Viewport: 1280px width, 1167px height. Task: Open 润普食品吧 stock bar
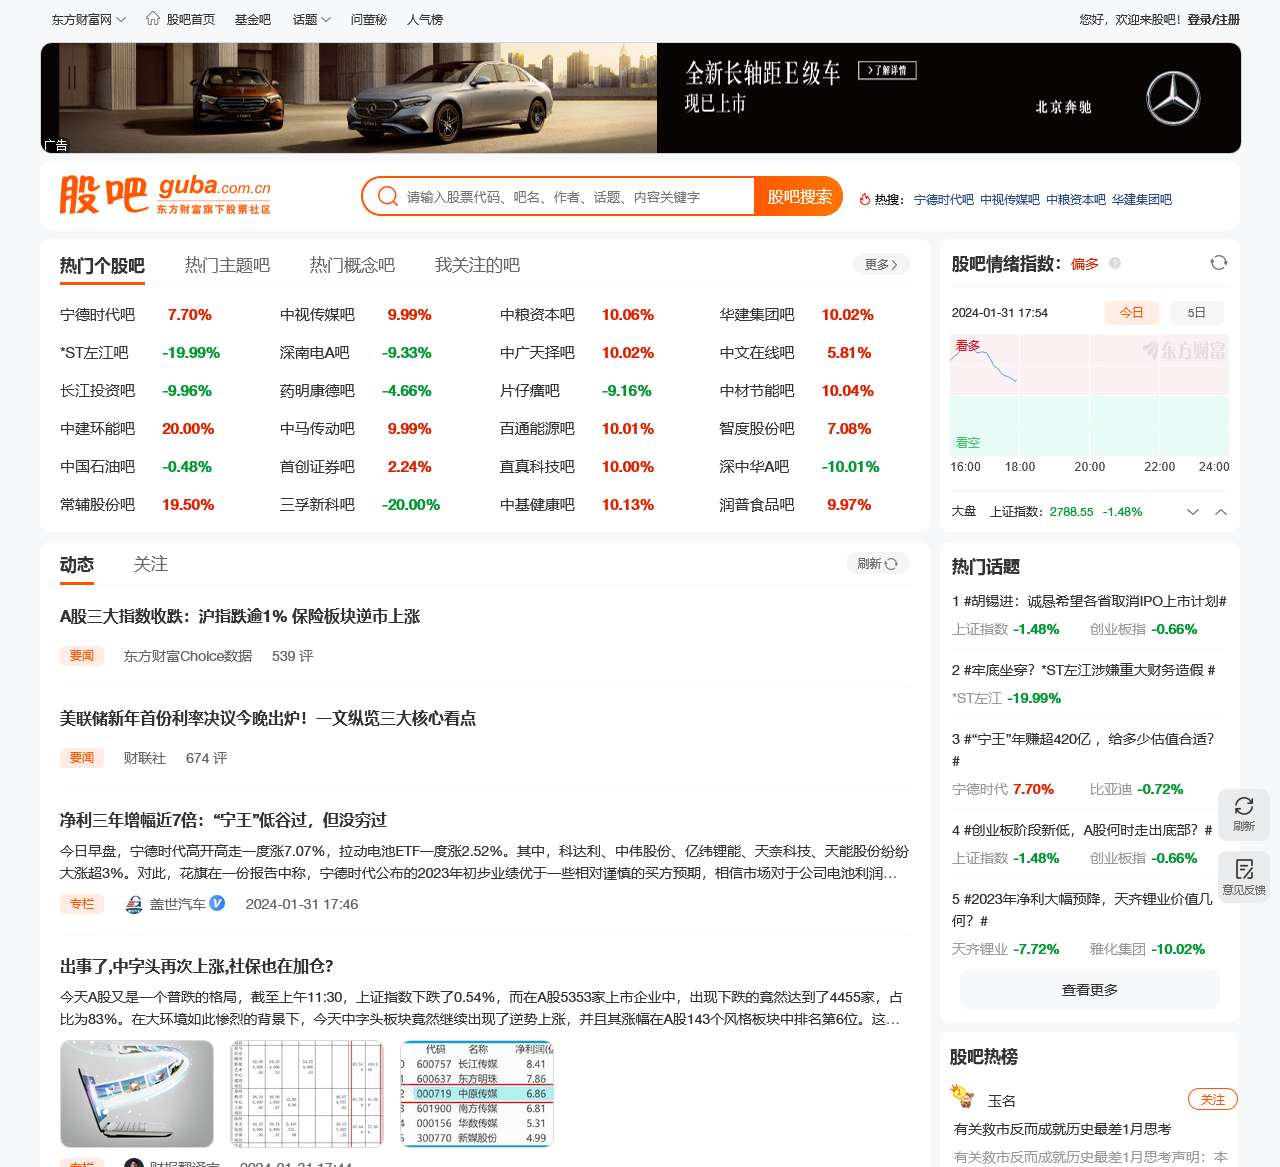[757, 505]
